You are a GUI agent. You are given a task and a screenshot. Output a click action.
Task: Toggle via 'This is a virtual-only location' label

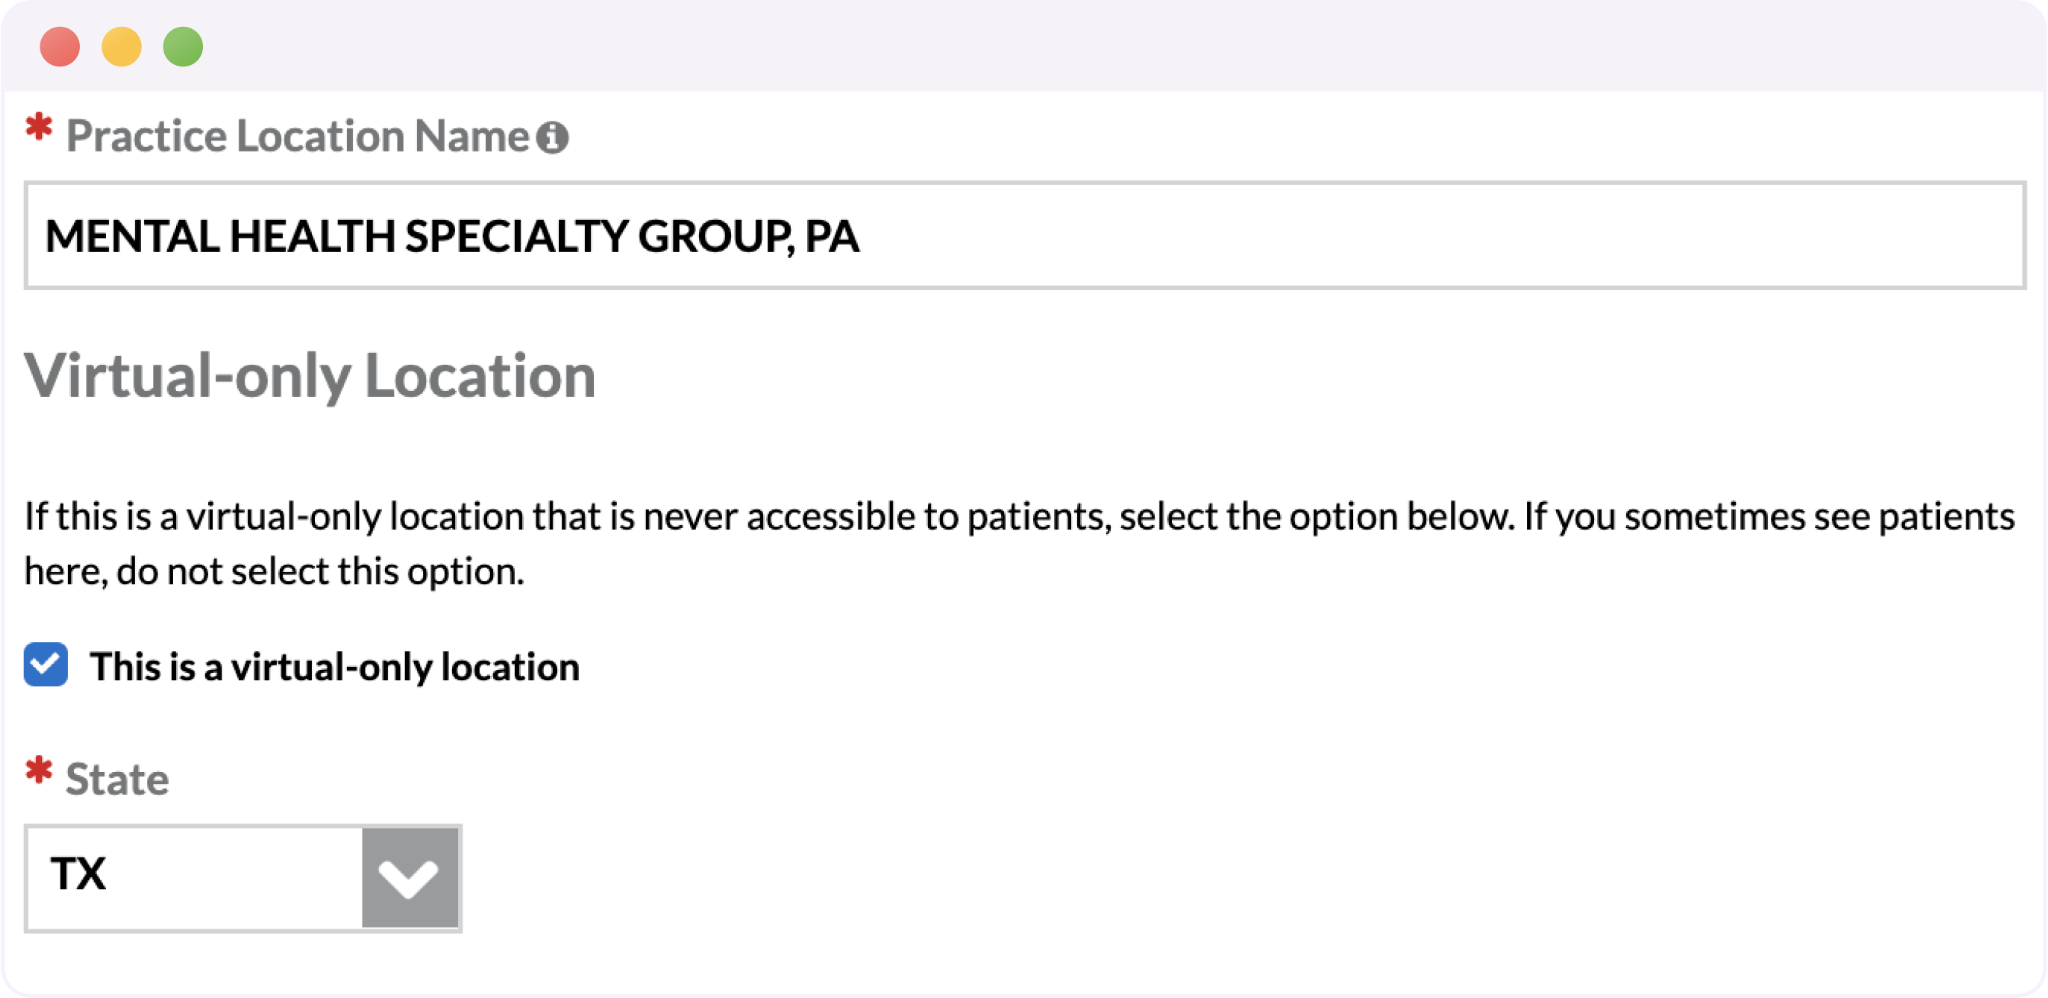tap(334, 667)
